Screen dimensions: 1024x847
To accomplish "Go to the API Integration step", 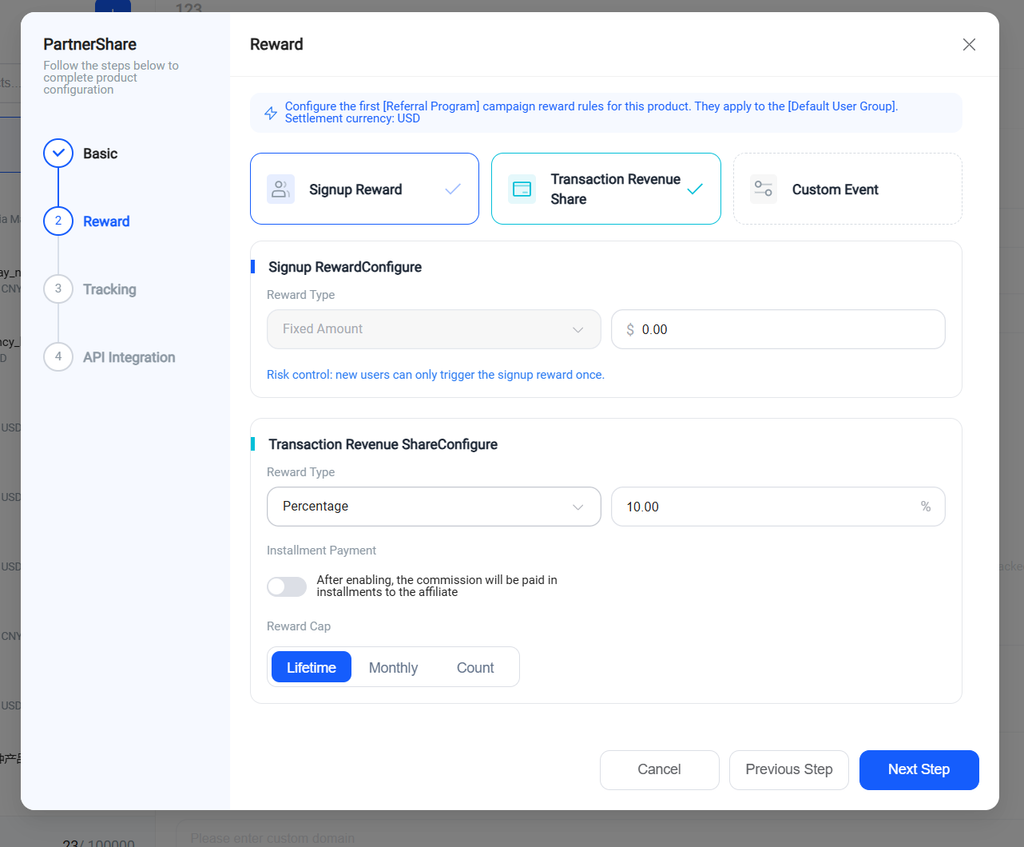I will coord(129,357).
